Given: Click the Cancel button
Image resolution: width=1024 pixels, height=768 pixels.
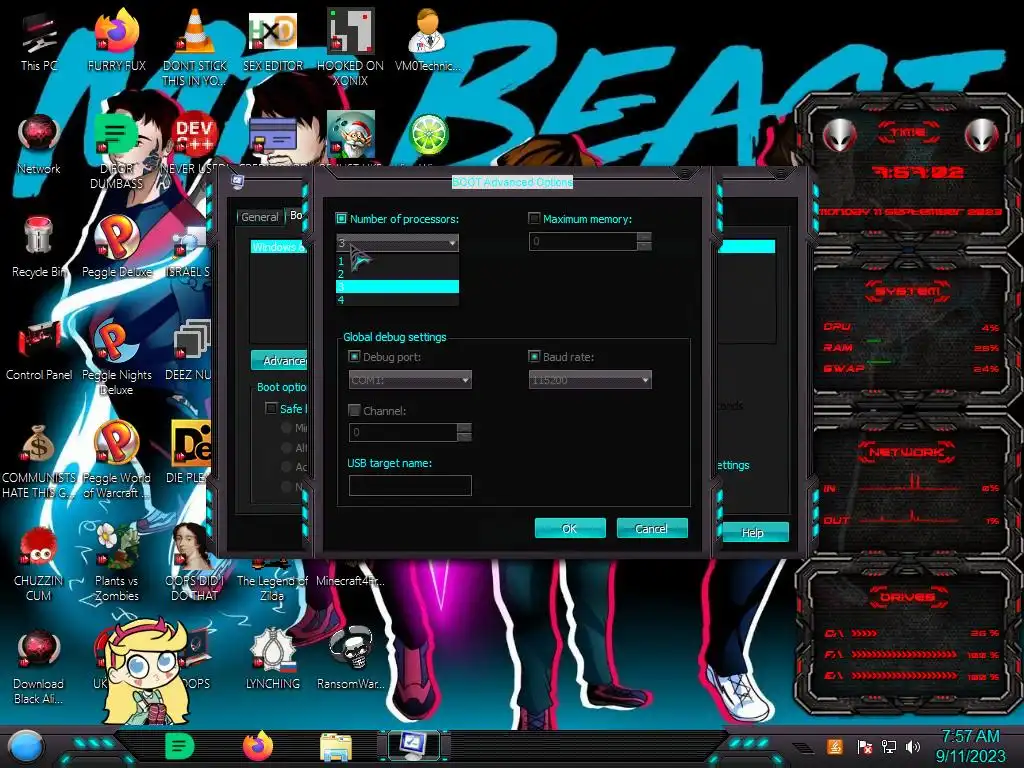Looking at the screenshot, I should [652, 528].
